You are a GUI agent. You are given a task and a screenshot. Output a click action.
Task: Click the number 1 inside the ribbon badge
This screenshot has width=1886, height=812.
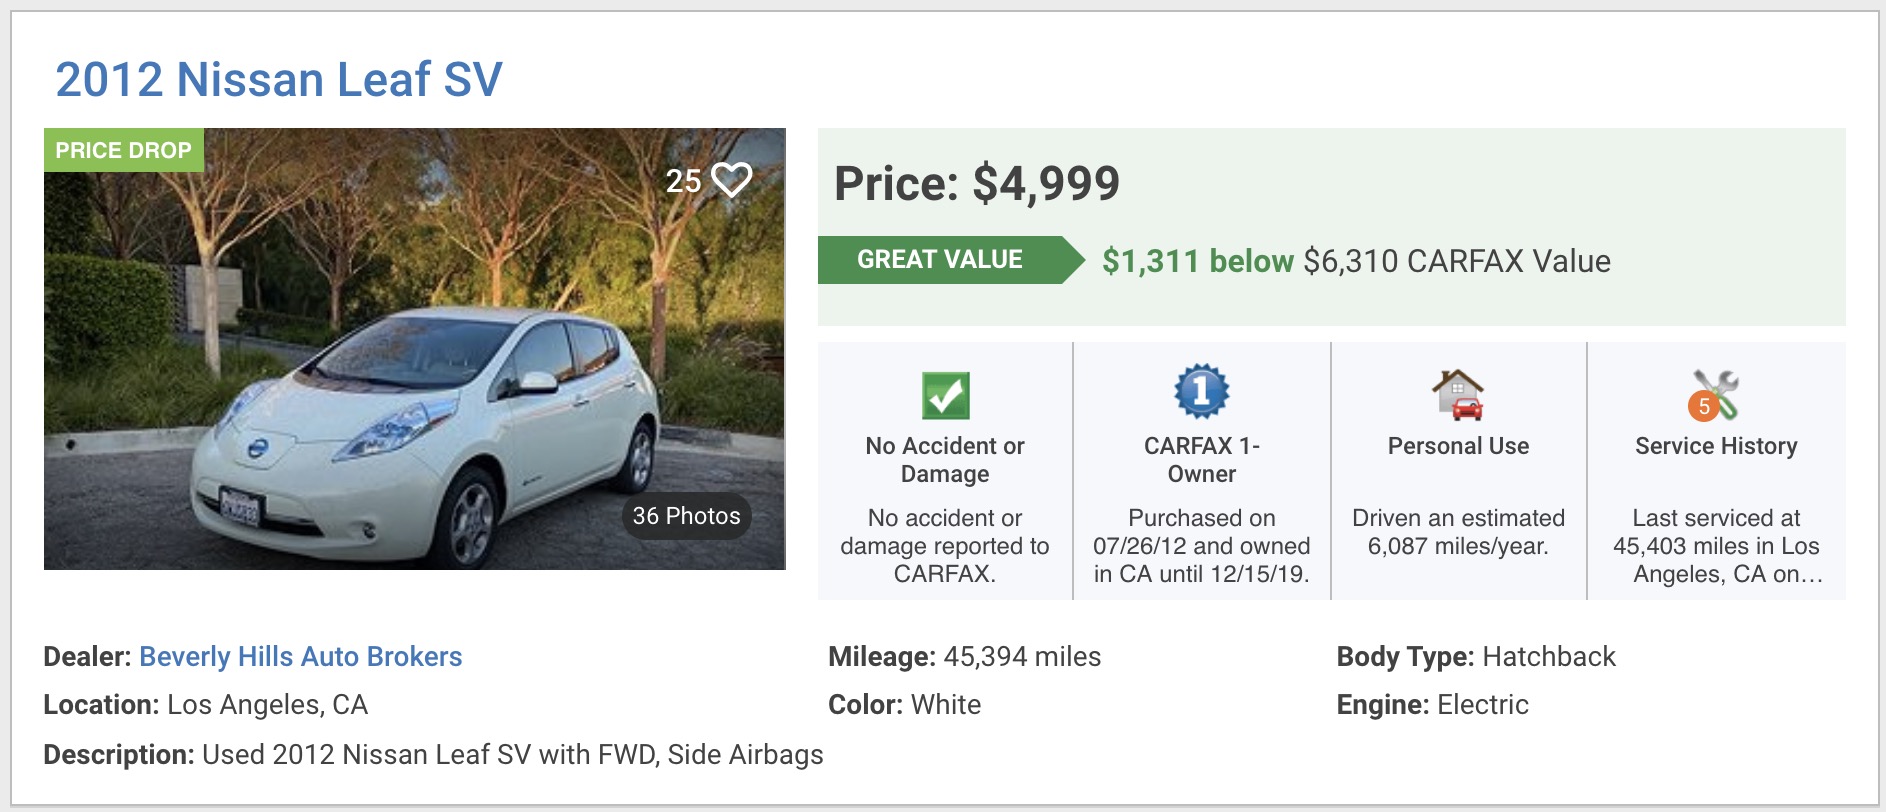point(1203,392)
